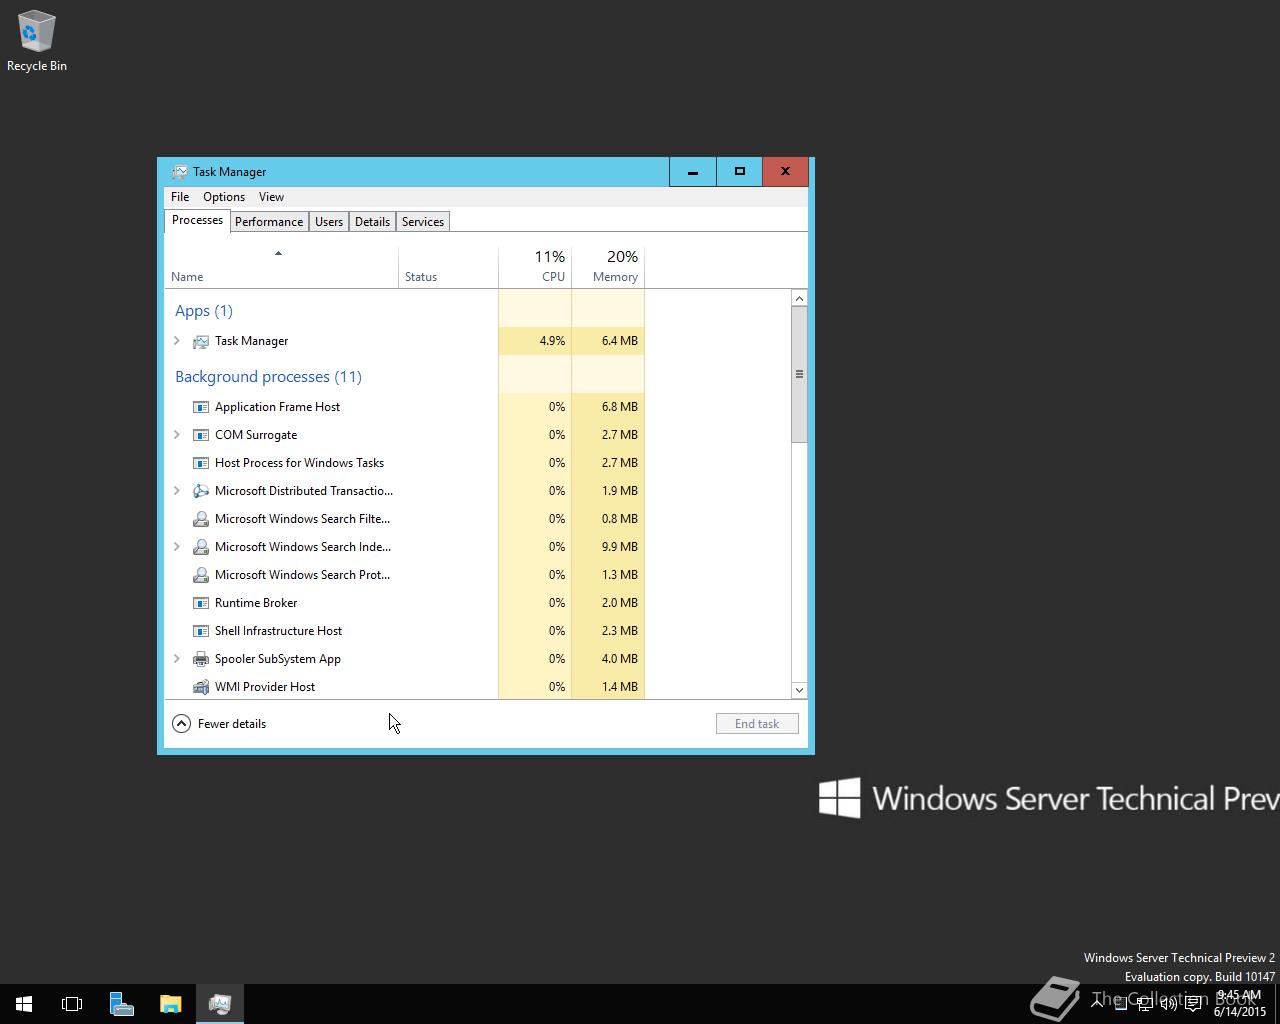The width and height of the screenshot is (1280, 1024).
Task: Click the scroll up arrow in process list
Action: point(799,298)
